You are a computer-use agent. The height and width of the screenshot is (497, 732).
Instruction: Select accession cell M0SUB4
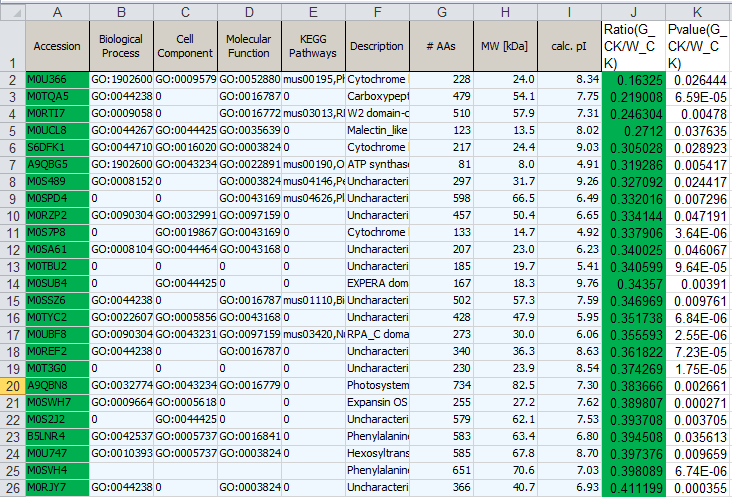pyautogui.click(x=57, y=284)
